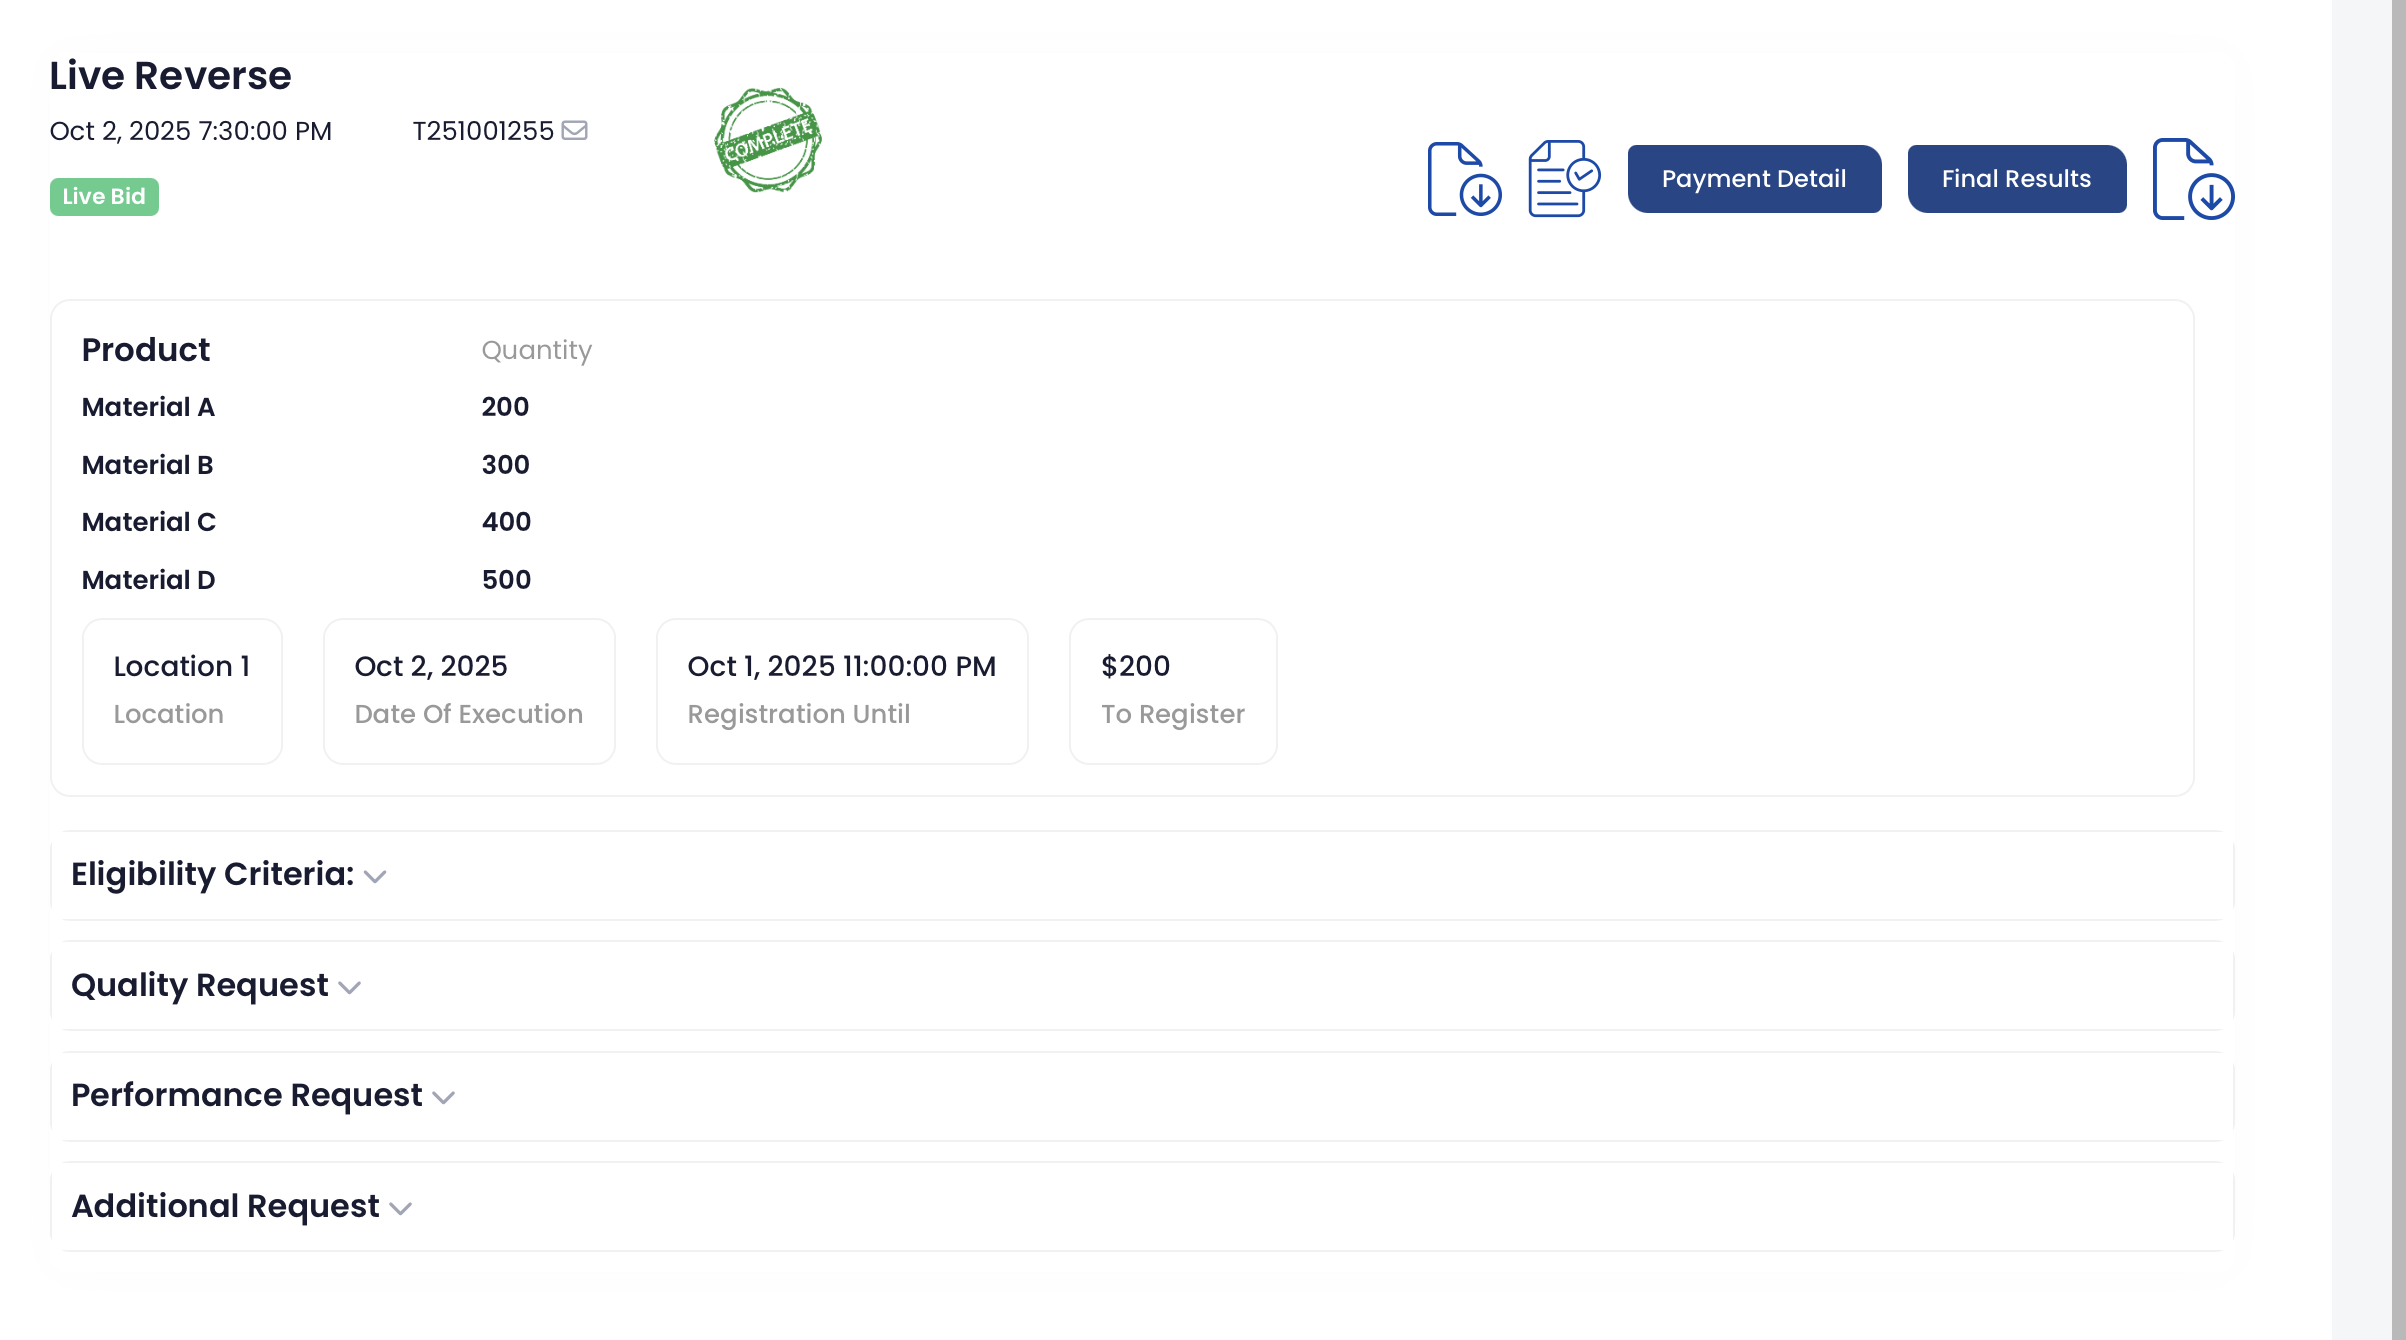This screenshot has width=2406, height=1340.
Task: Expand the Additional Request chevron
Action: (x=401, y=1209)
